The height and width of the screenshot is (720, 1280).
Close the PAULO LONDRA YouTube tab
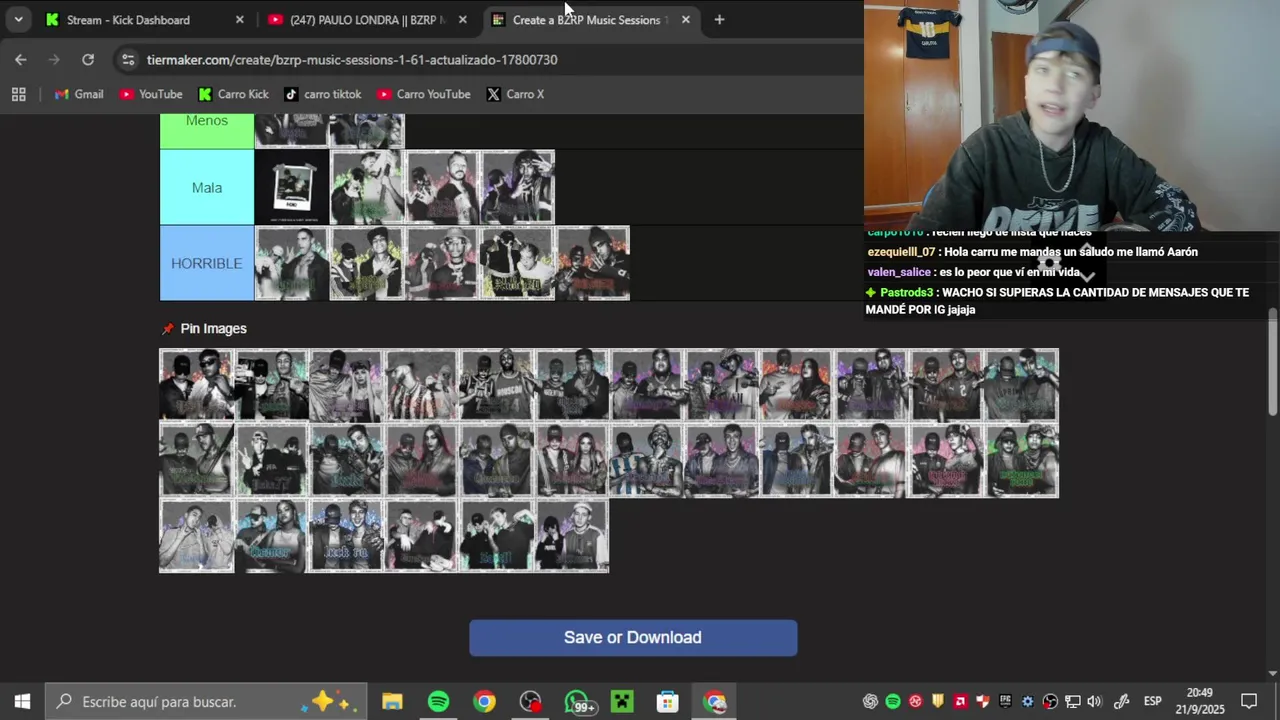[462, 20]
